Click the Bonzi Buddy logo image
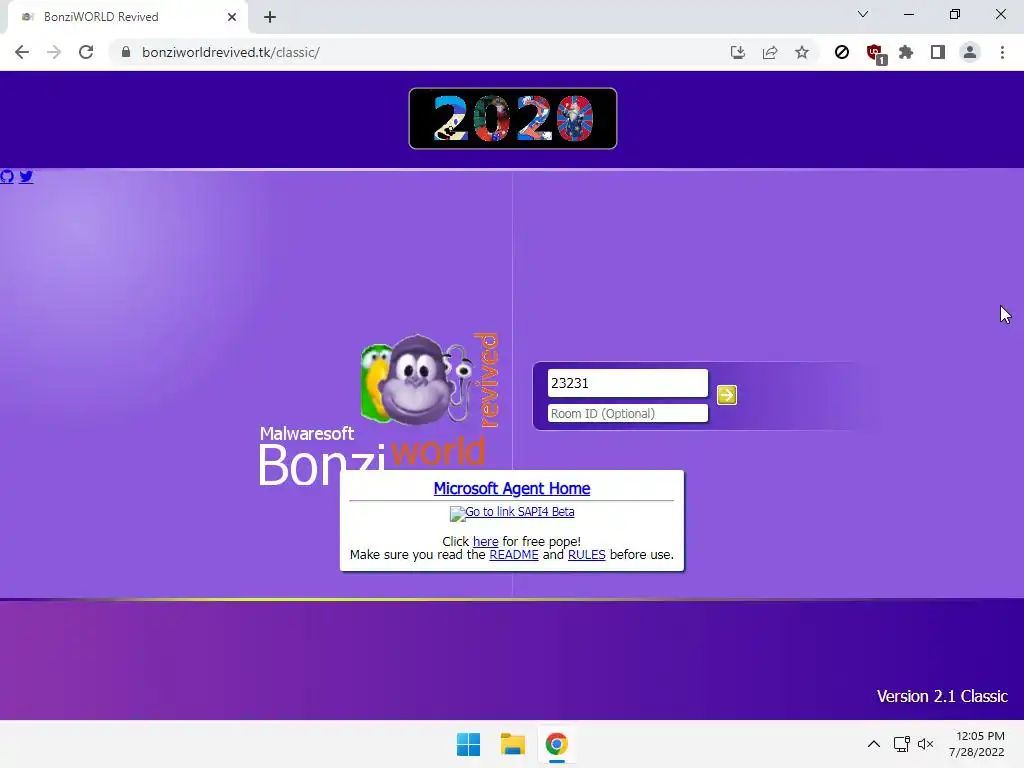The width and height of the screenshot is (1024, 768). tap(414, 380)
